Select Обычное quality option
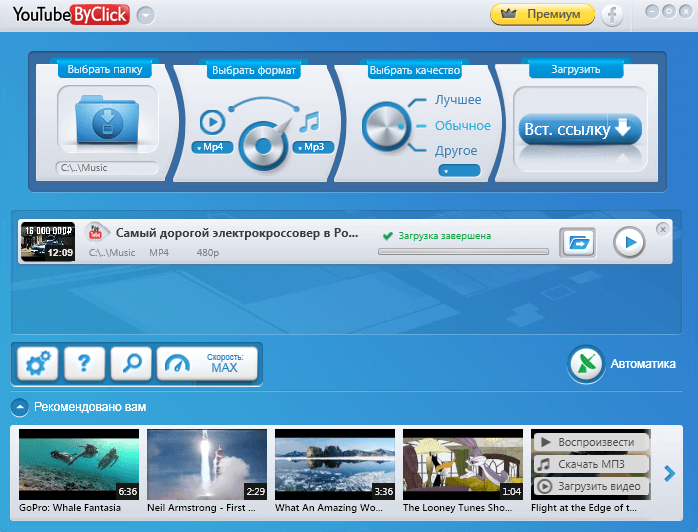 462,126
